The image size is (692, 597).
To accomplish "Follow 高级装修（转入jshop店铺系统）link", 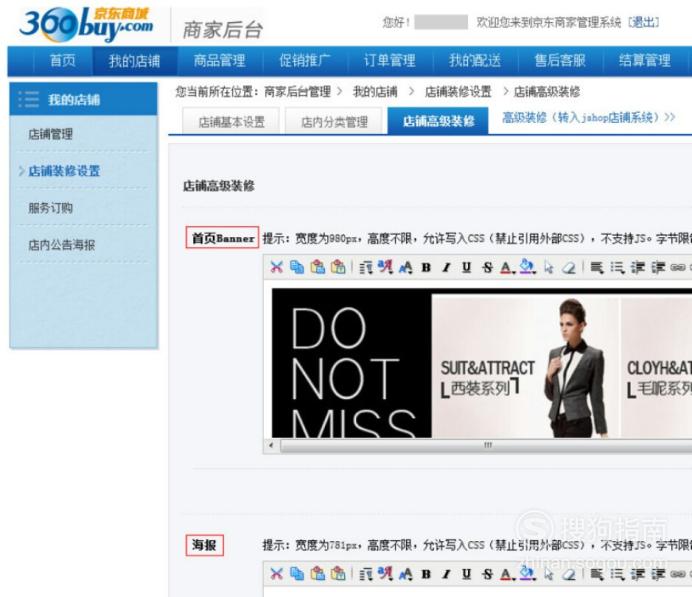I will click(589, 117).
